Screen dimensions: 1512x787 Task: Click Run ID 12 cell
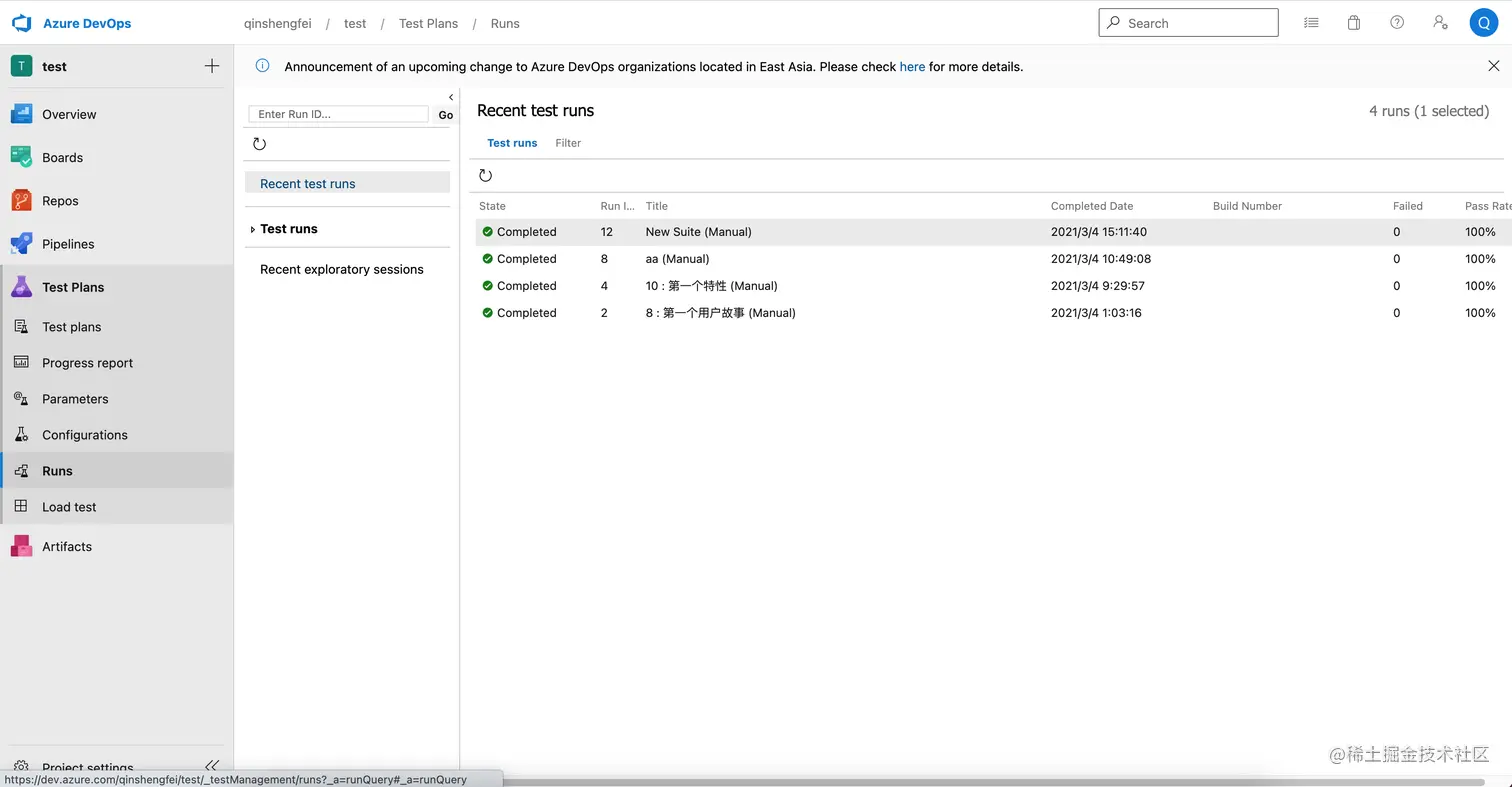pos(606,232)
